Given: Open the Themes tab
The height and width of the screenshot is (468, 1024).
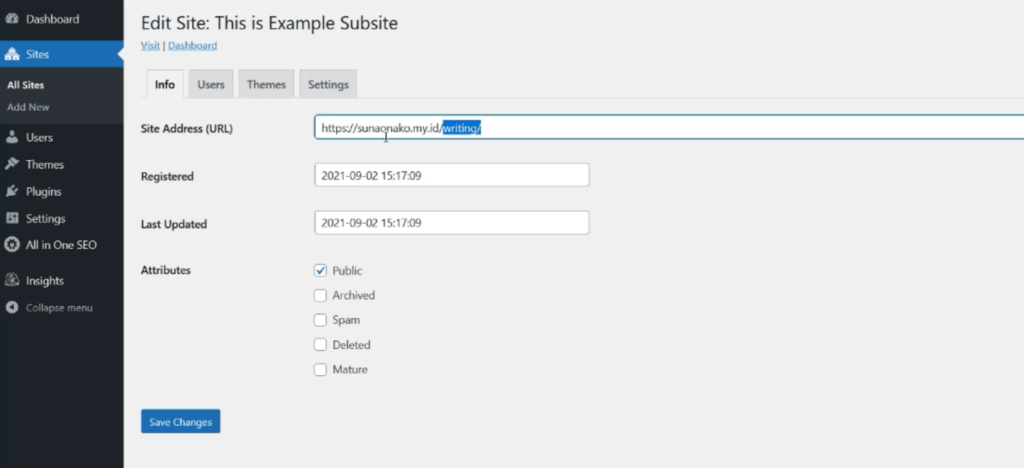Looking at the screenshot, I should coord(266,85).
